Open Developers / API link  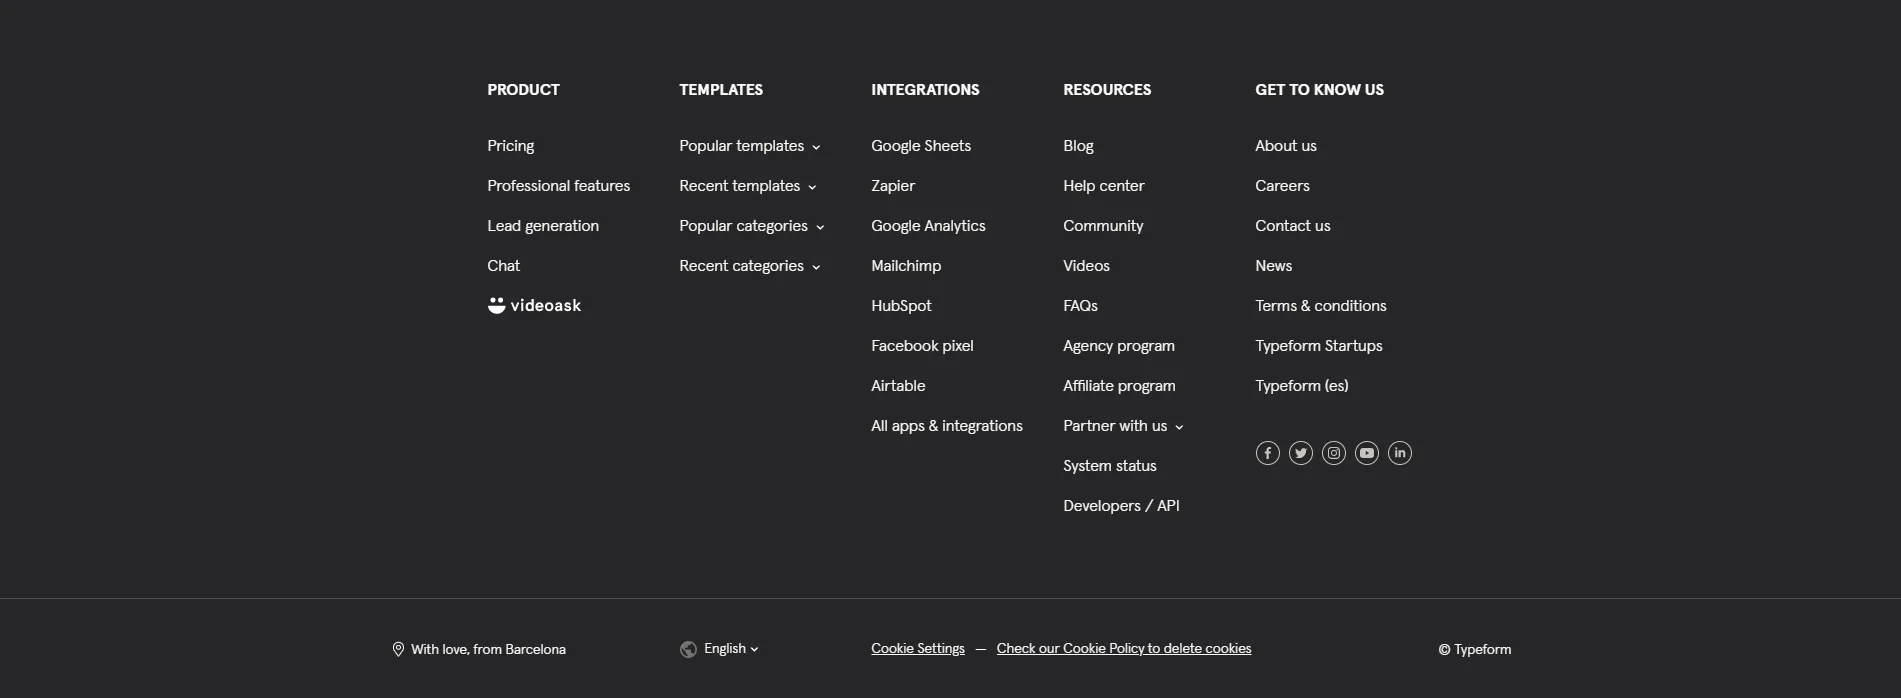(x=1121, y=506)
